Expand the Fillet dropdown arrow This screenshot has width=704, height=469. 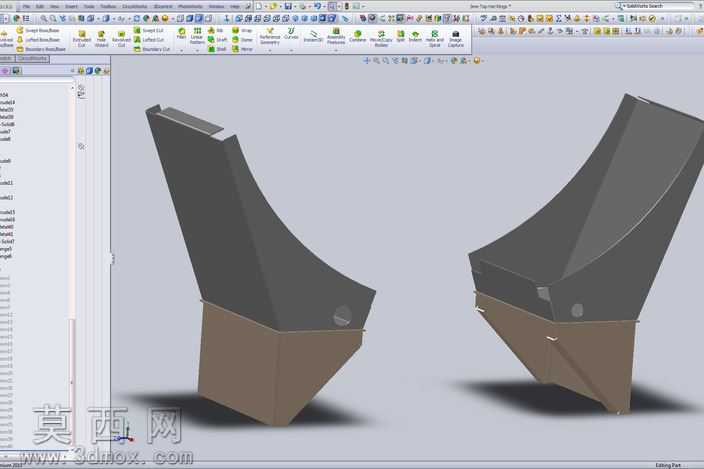tap(181, 50)
